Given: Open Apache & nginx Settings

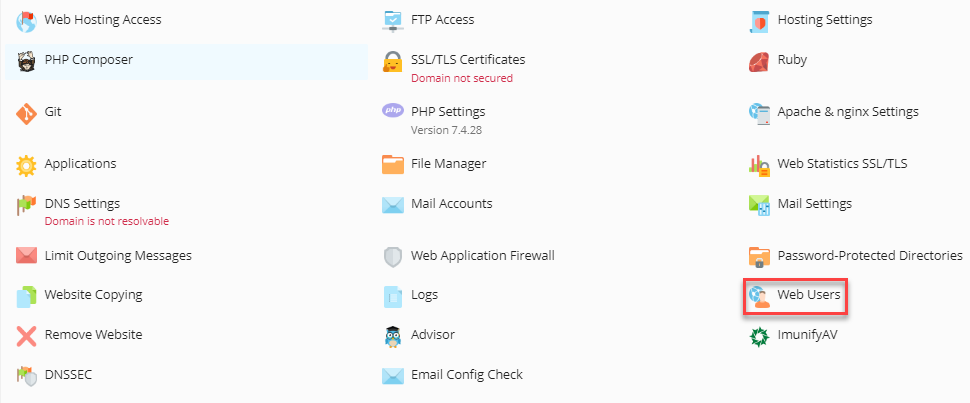Looking at the screenshot, I should point(848,111).
